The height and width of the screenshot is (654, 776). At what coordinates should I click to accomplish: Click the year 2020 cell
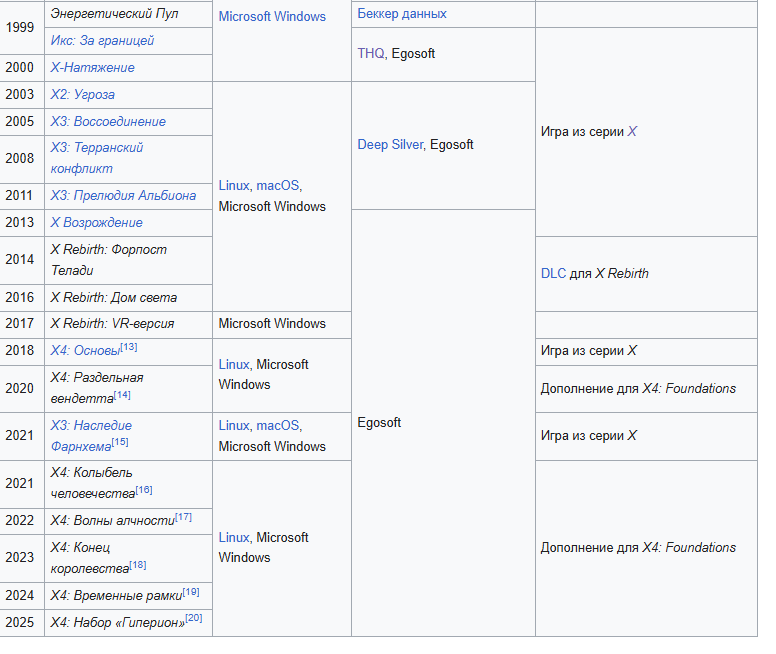[x=22, y=389]
